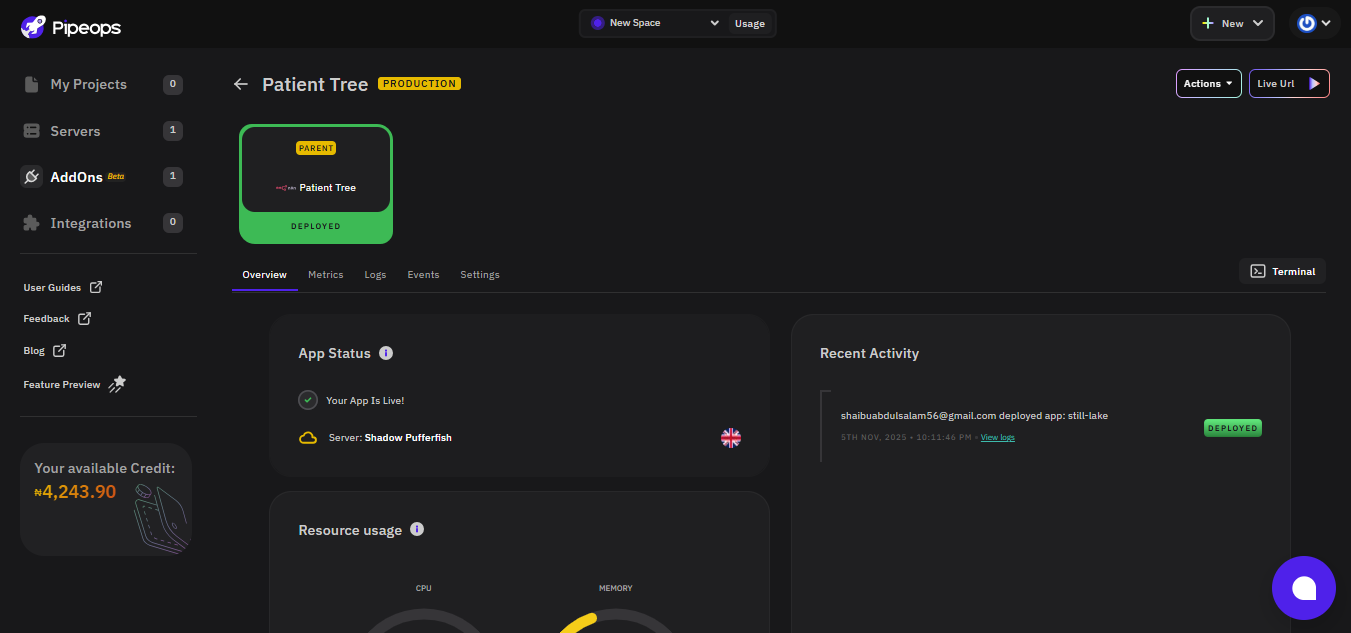
Task: Switch to the Overview tab
Action: pyautogui.click(x=265, y=275)
